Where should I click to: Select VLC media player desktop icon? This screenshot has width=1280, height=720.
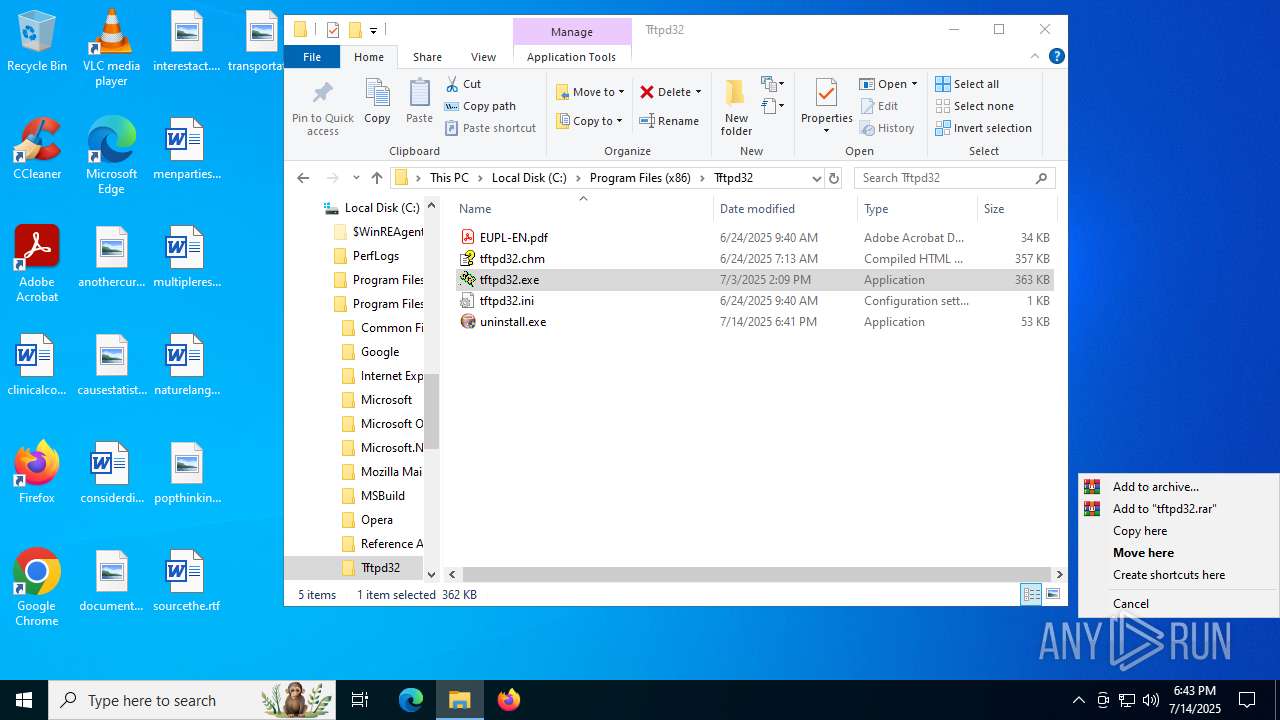pos(111,49)
